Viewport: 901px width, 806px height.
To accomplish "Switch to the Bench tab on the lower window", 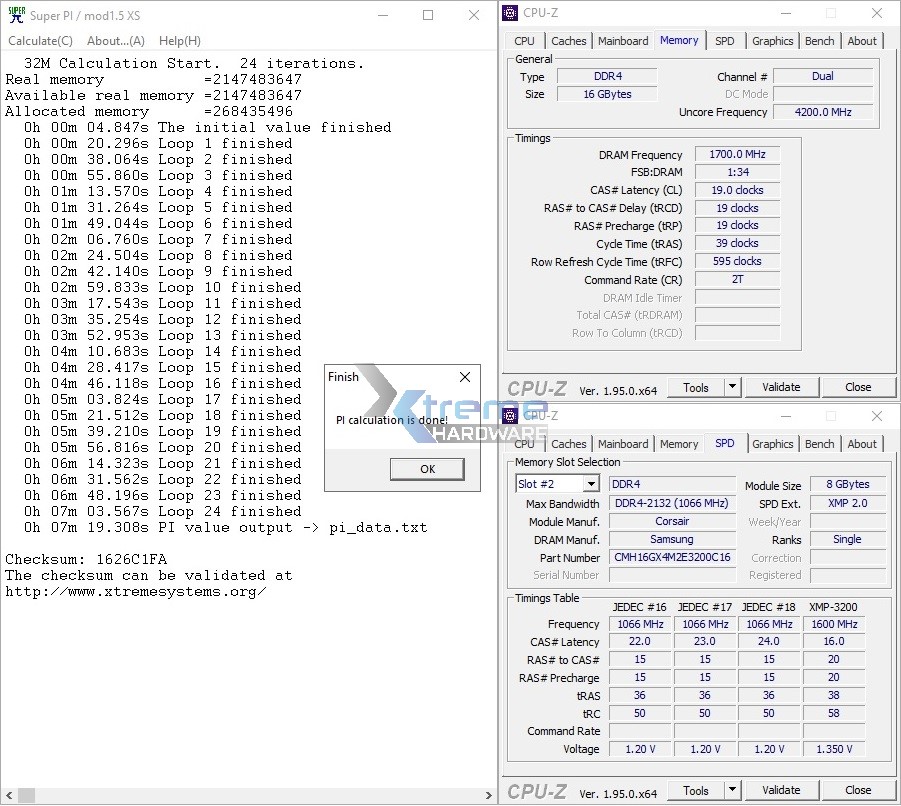I will pos(820,444).
